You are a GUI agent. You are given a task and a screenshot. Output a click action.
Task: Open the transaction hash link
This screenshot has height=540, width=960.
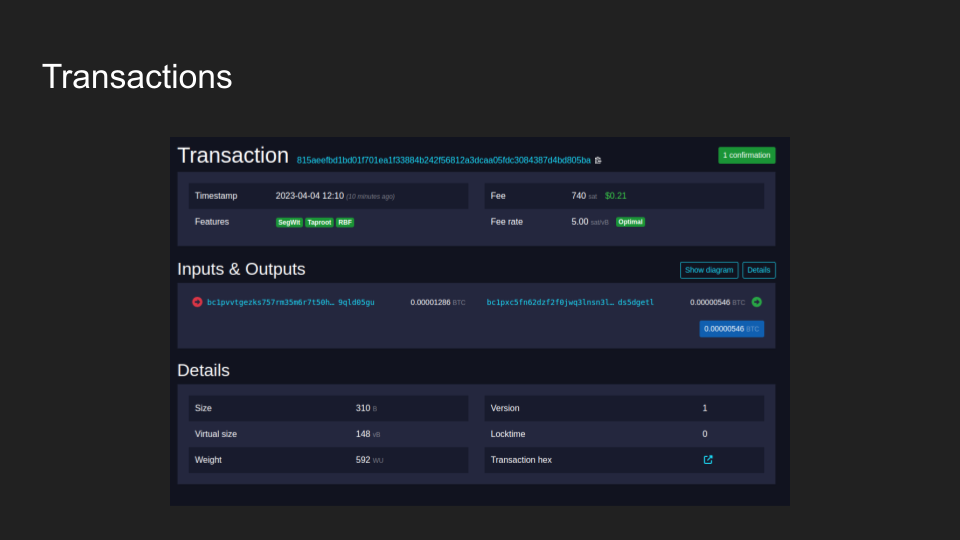[443, 160]
